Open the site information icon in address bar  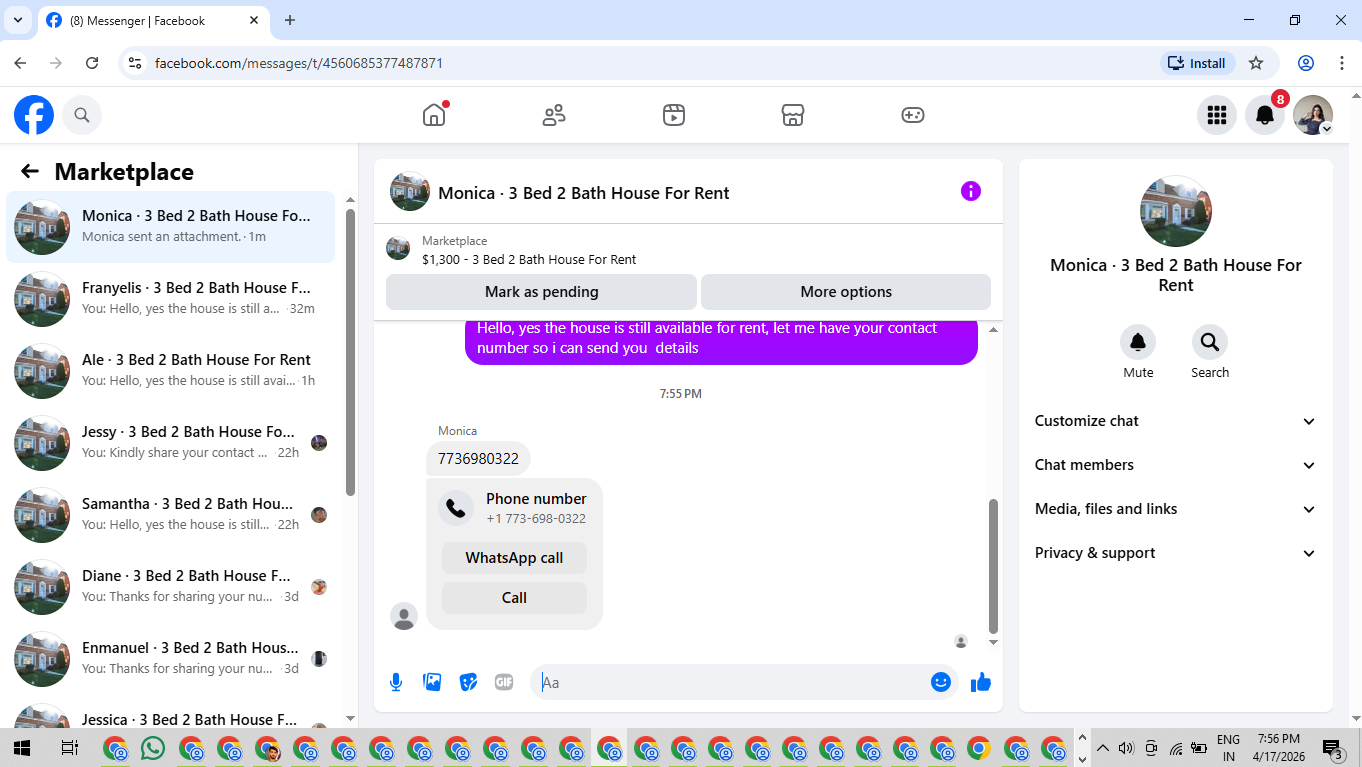coord(136,63)
